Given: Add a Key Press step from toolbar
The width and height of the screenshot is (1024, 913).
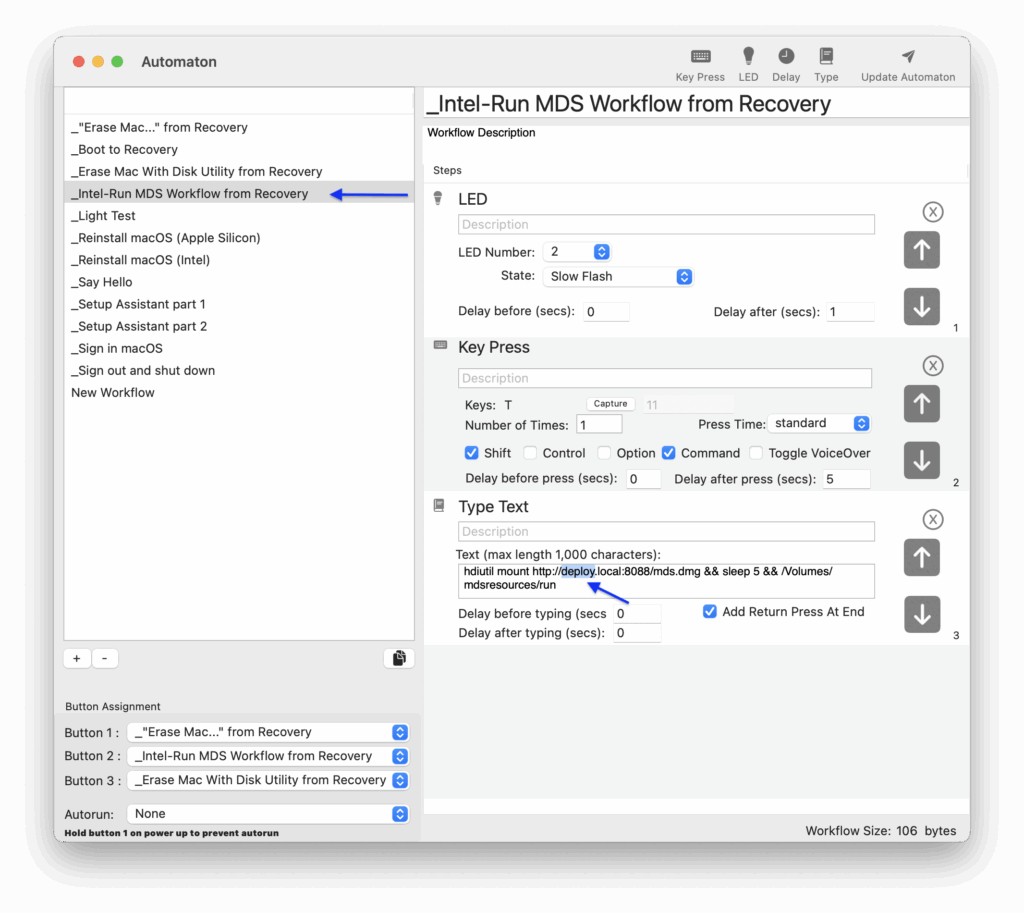Looking at the screenshot, I should click(700, 65).
